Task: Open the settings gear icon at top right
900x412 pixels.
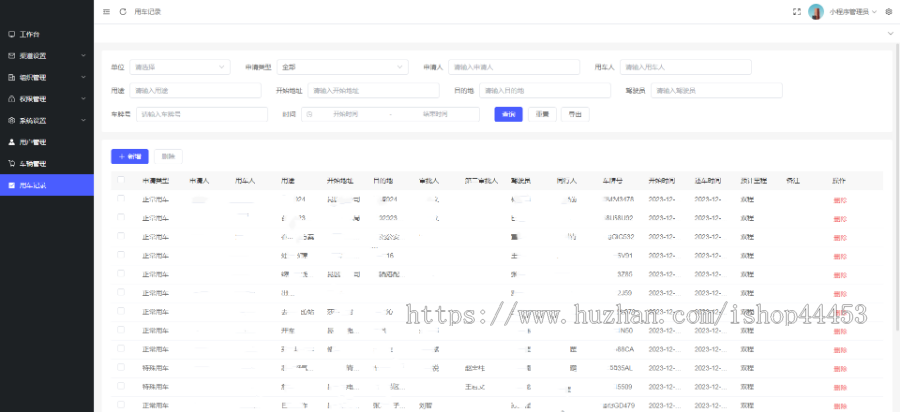Action: 889,11
